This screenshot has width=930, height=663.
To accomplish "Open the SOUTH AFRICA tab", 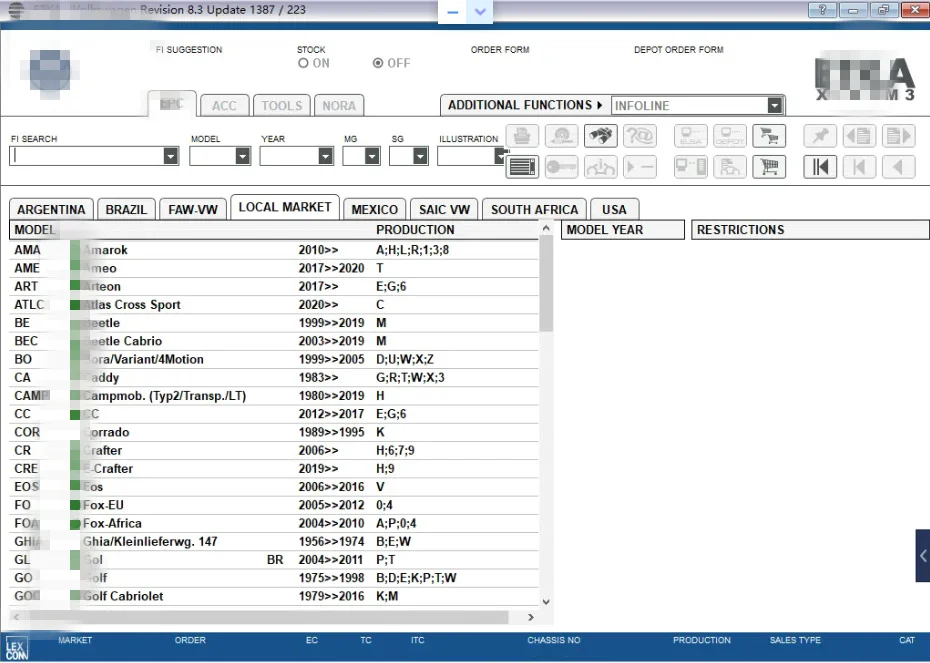I will [x=534, y=209].
